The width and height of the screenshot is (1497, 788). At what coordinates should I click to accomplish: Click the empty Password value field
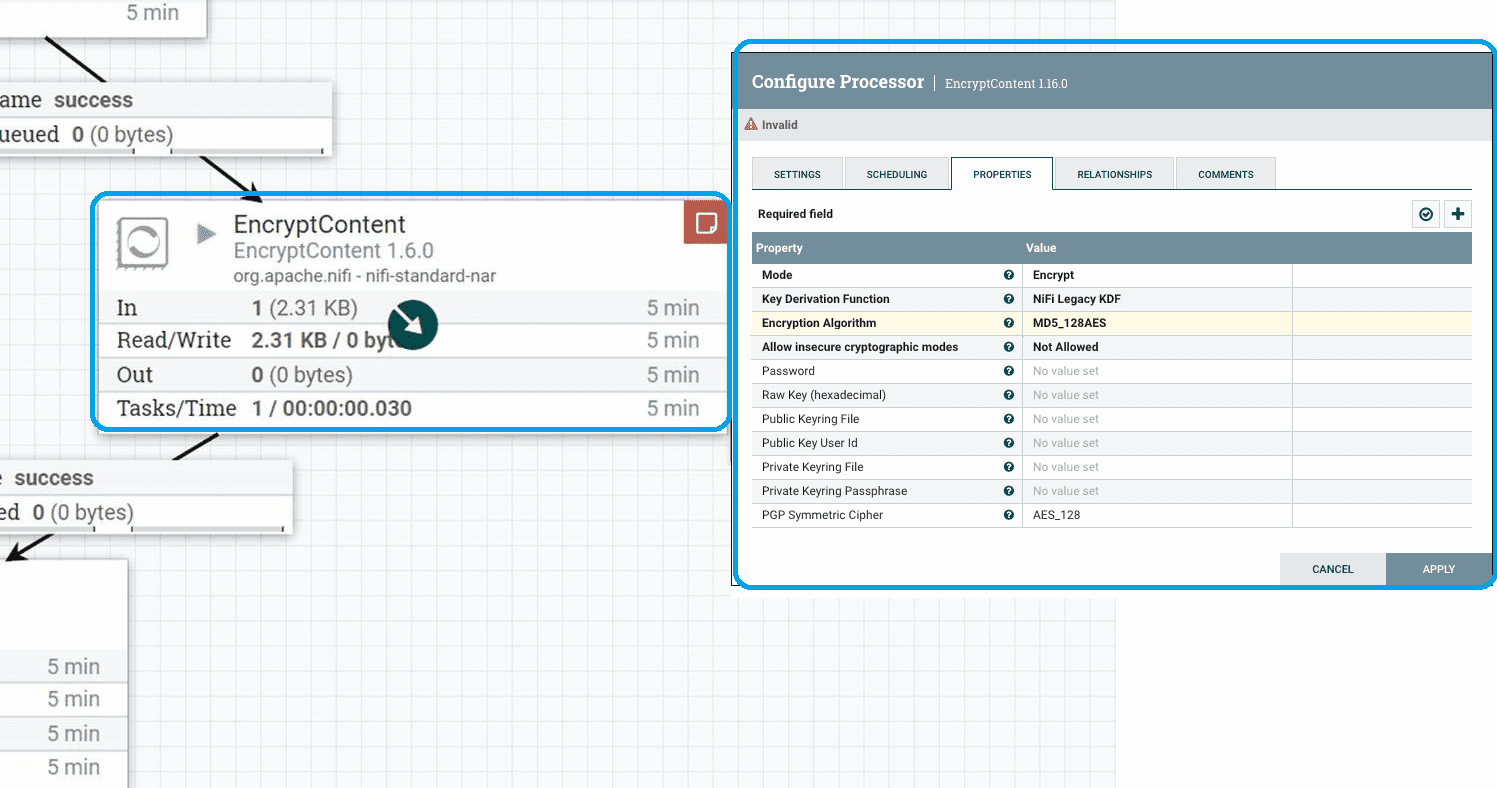(x=1157, y=371)
